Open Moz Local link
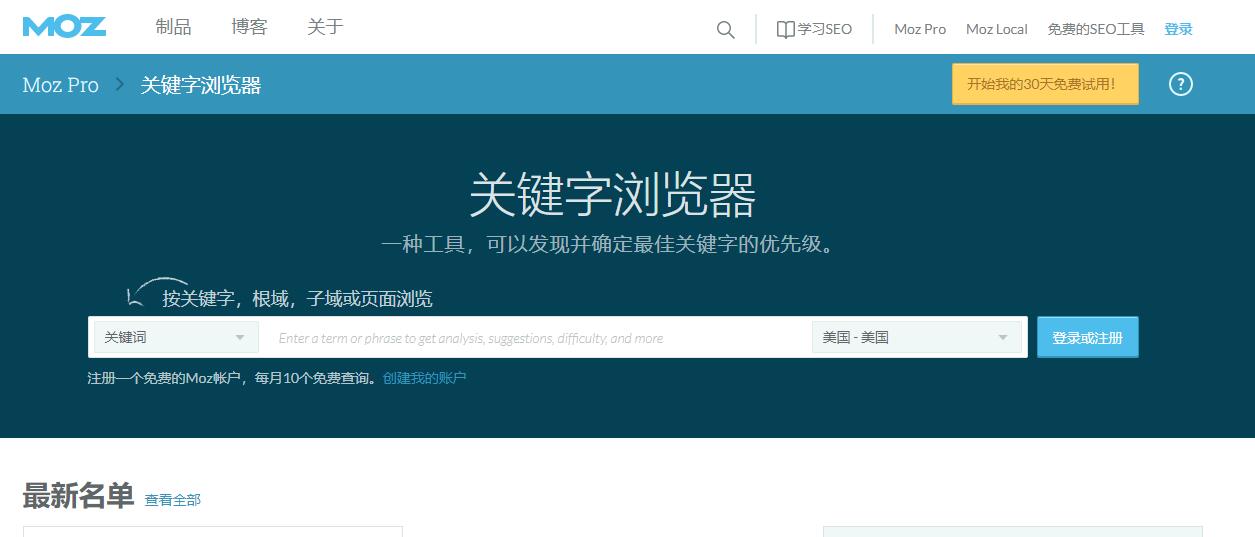The image size is (1255, 537). (997, 29)
